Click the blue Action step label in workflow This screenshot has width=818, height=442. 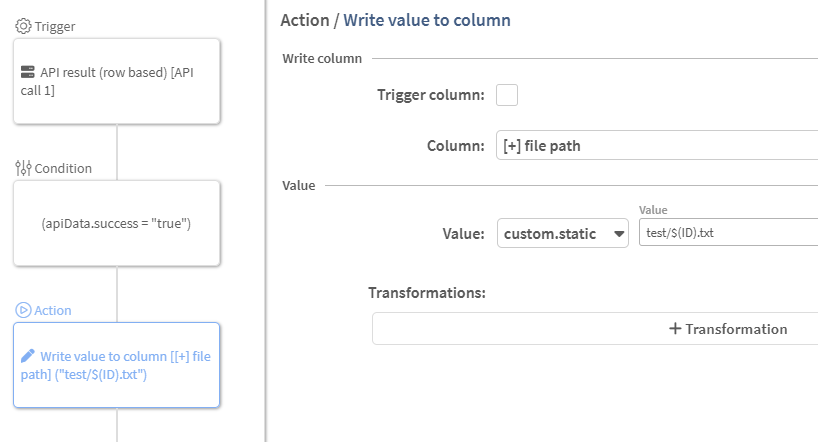pos(53,310)
